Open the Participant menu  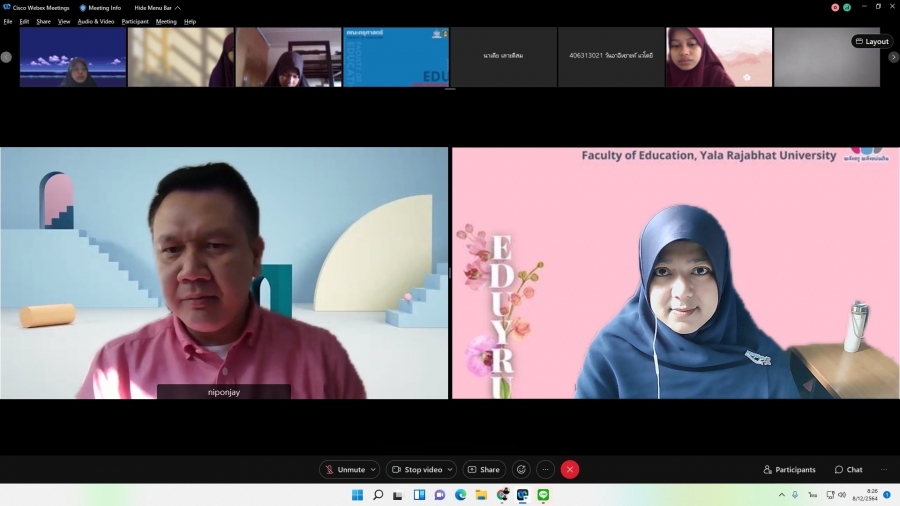pos(135,21)
